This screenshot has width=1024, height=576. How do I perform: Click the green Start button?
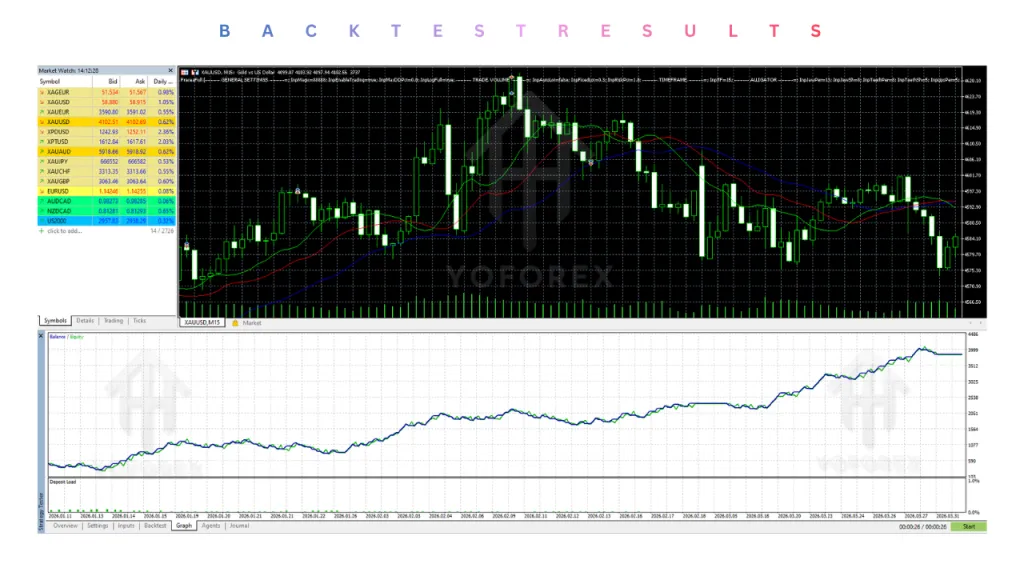coord(968,526)
